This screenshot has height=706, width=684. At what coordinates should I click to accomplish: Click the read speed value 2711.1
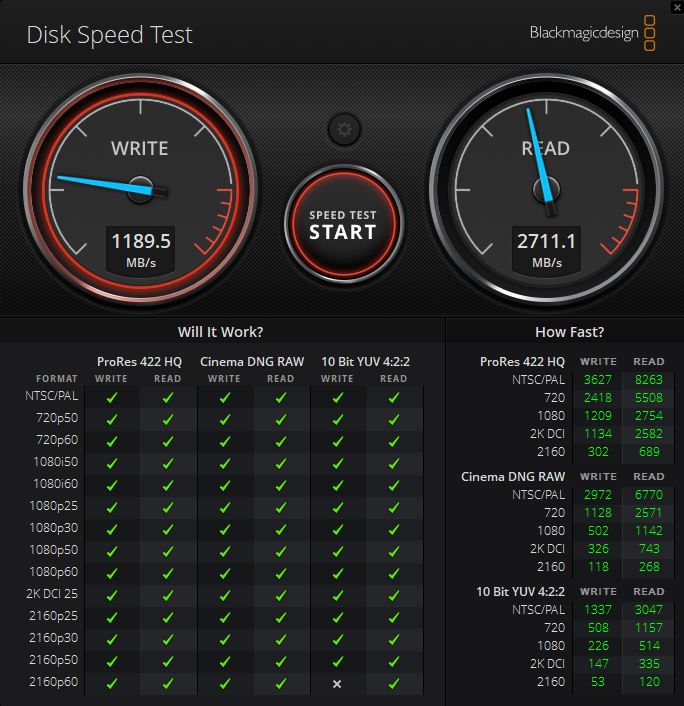pos(546,241)
